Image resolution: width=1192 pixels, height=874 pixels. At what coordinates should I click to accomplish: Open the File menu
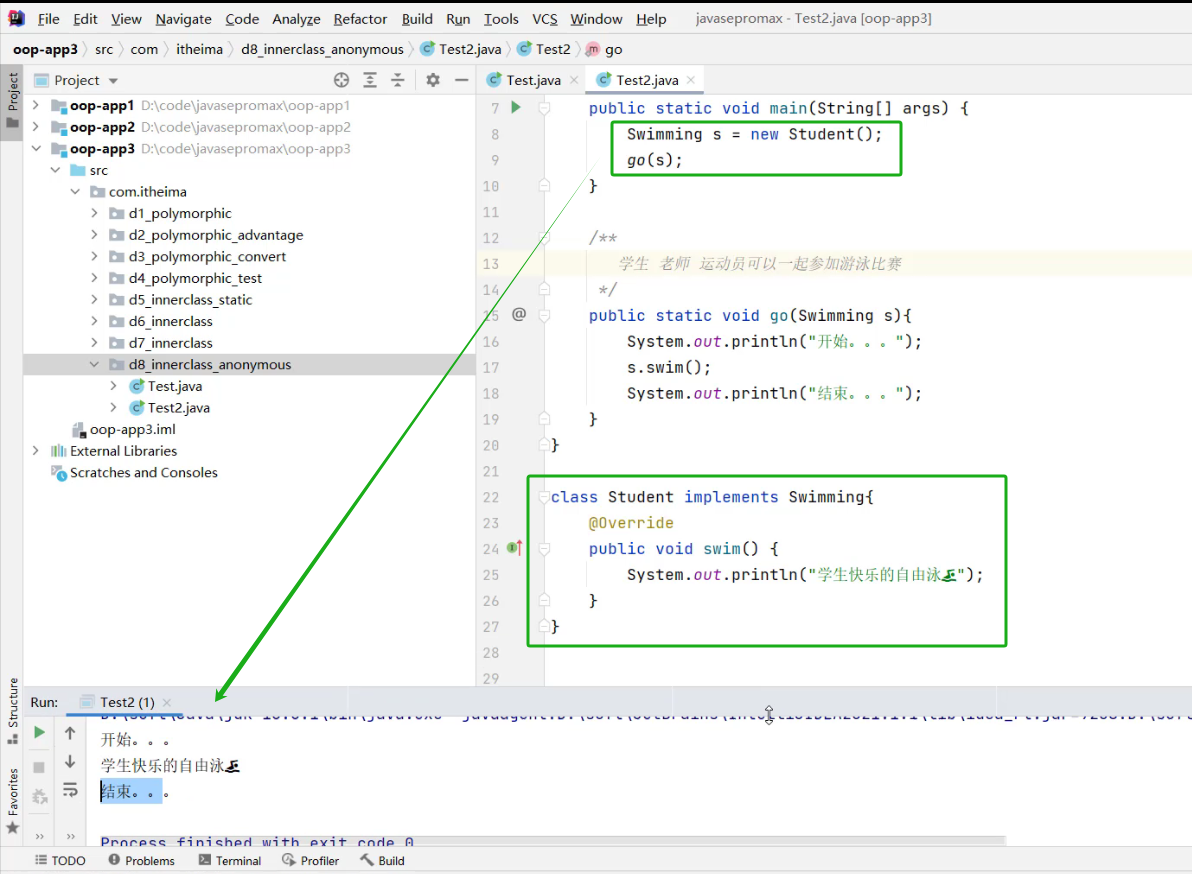click(x=49, y=19)
